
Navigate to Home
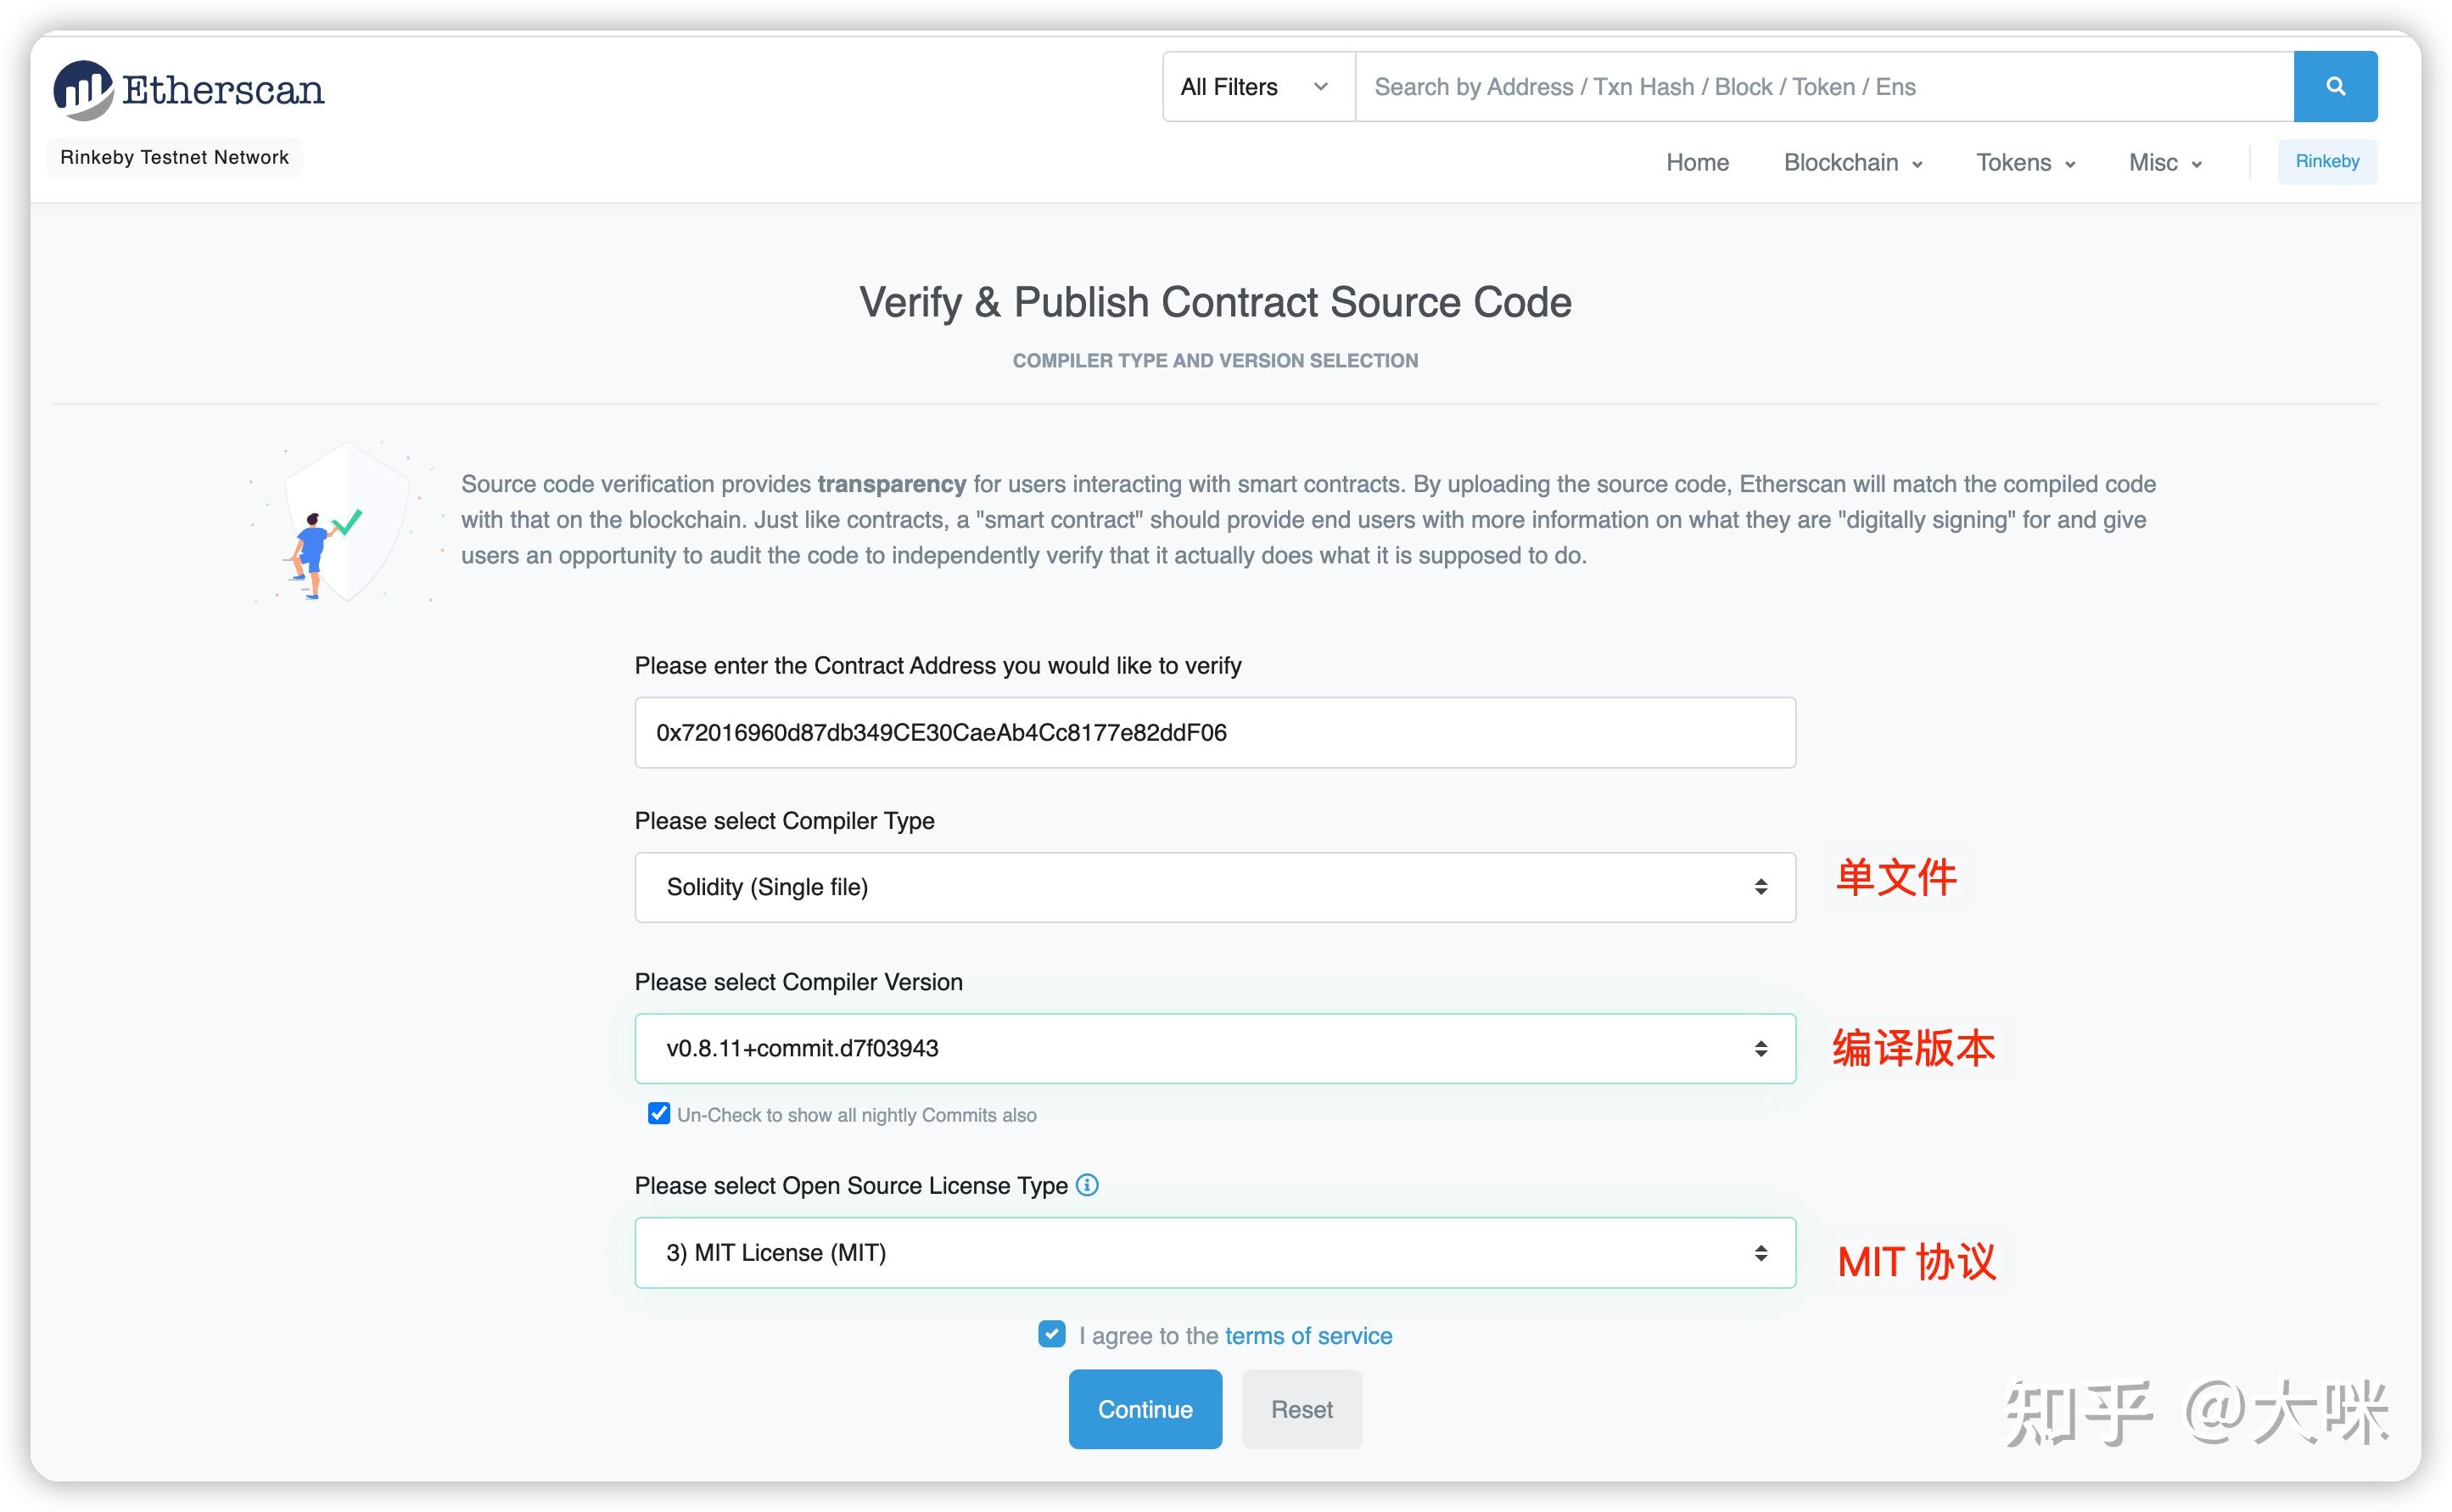click(1697, 162)
